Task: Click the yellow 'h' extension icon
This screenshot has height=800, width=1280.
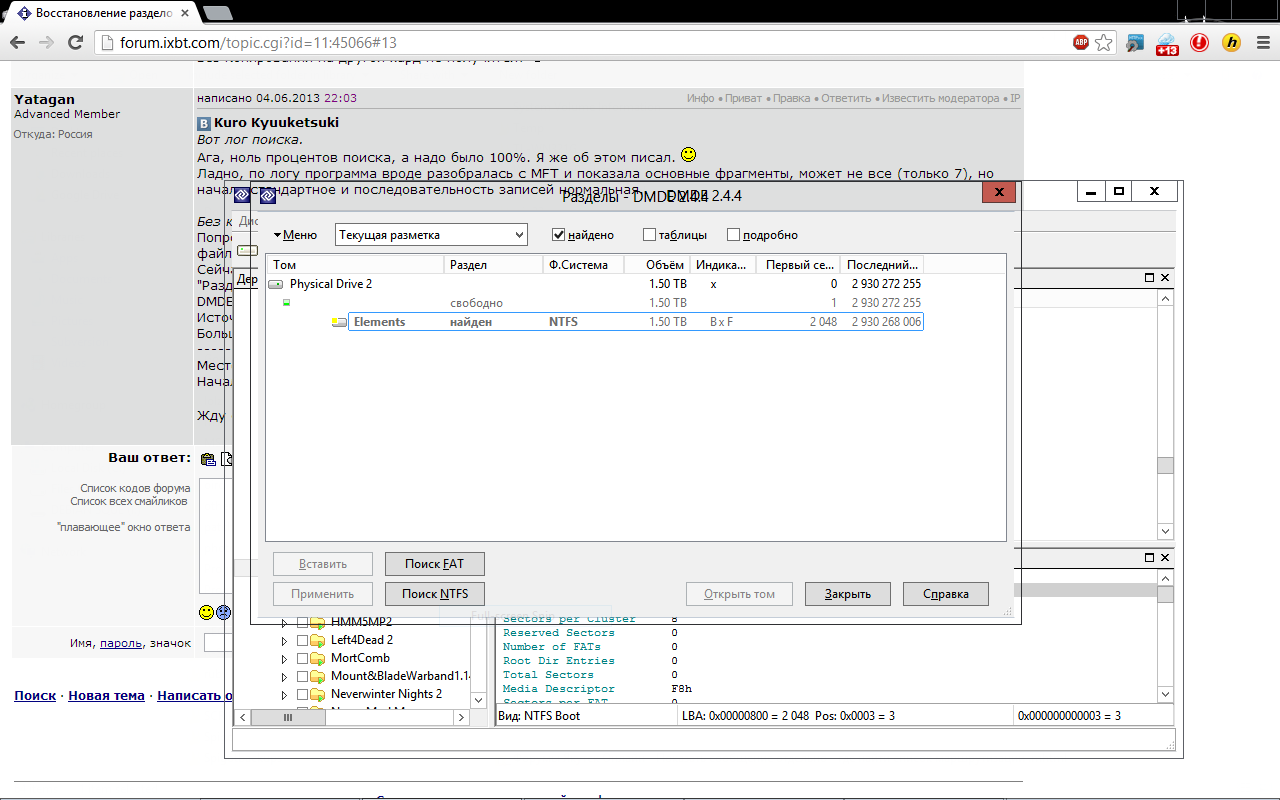Action: [1232, 42]
